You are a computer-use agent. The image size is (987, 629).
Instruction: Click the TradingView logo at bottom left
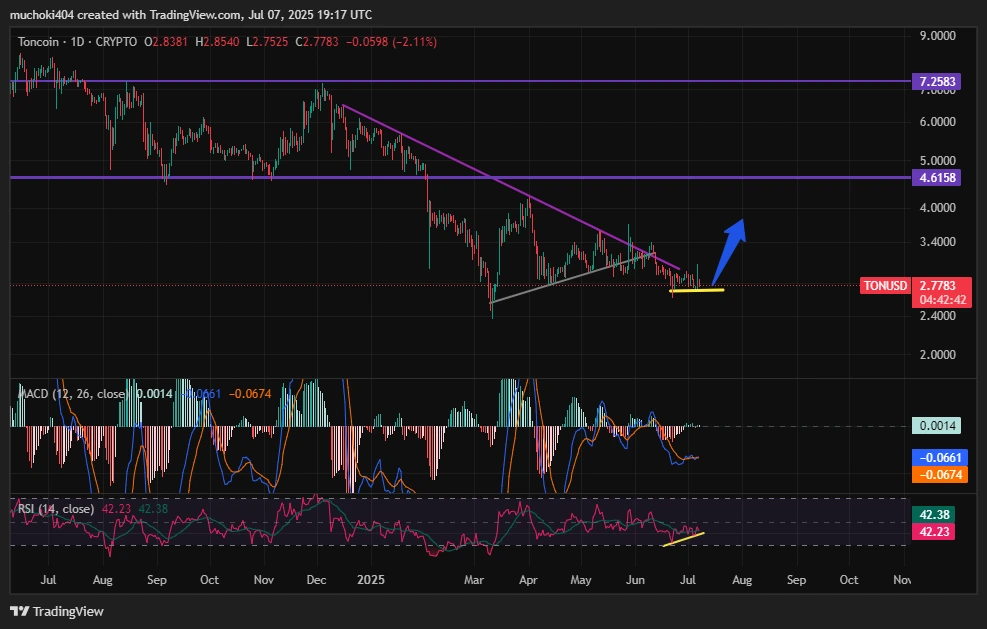(57, 611)
